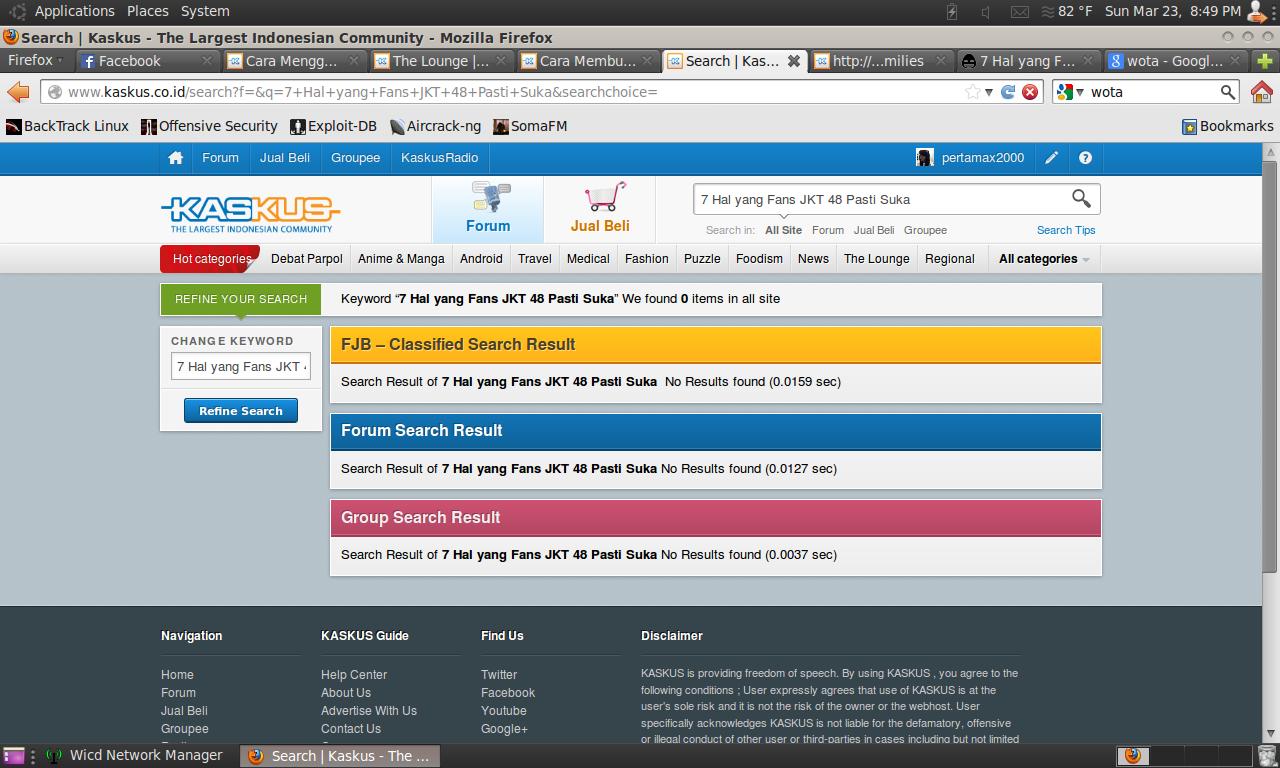Open URL history dropdown arrow
Screen dimensions: 1280x768
coord(989,92)
